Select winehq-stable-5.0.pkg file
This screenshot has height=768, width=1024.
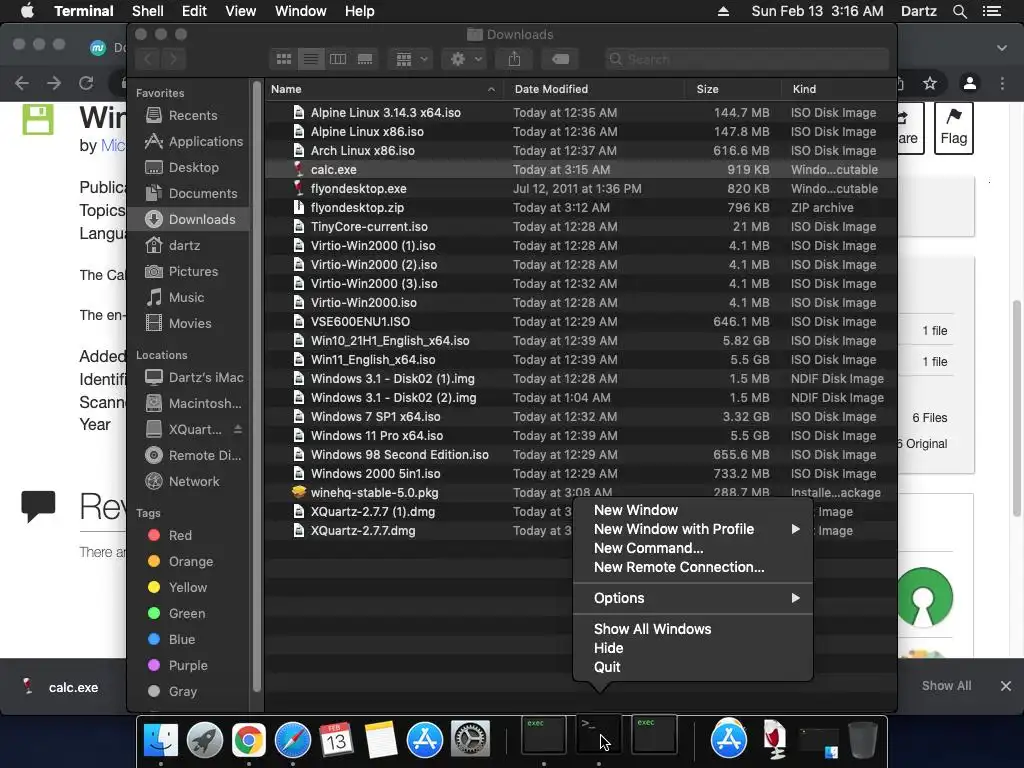[x=581, y=492]
